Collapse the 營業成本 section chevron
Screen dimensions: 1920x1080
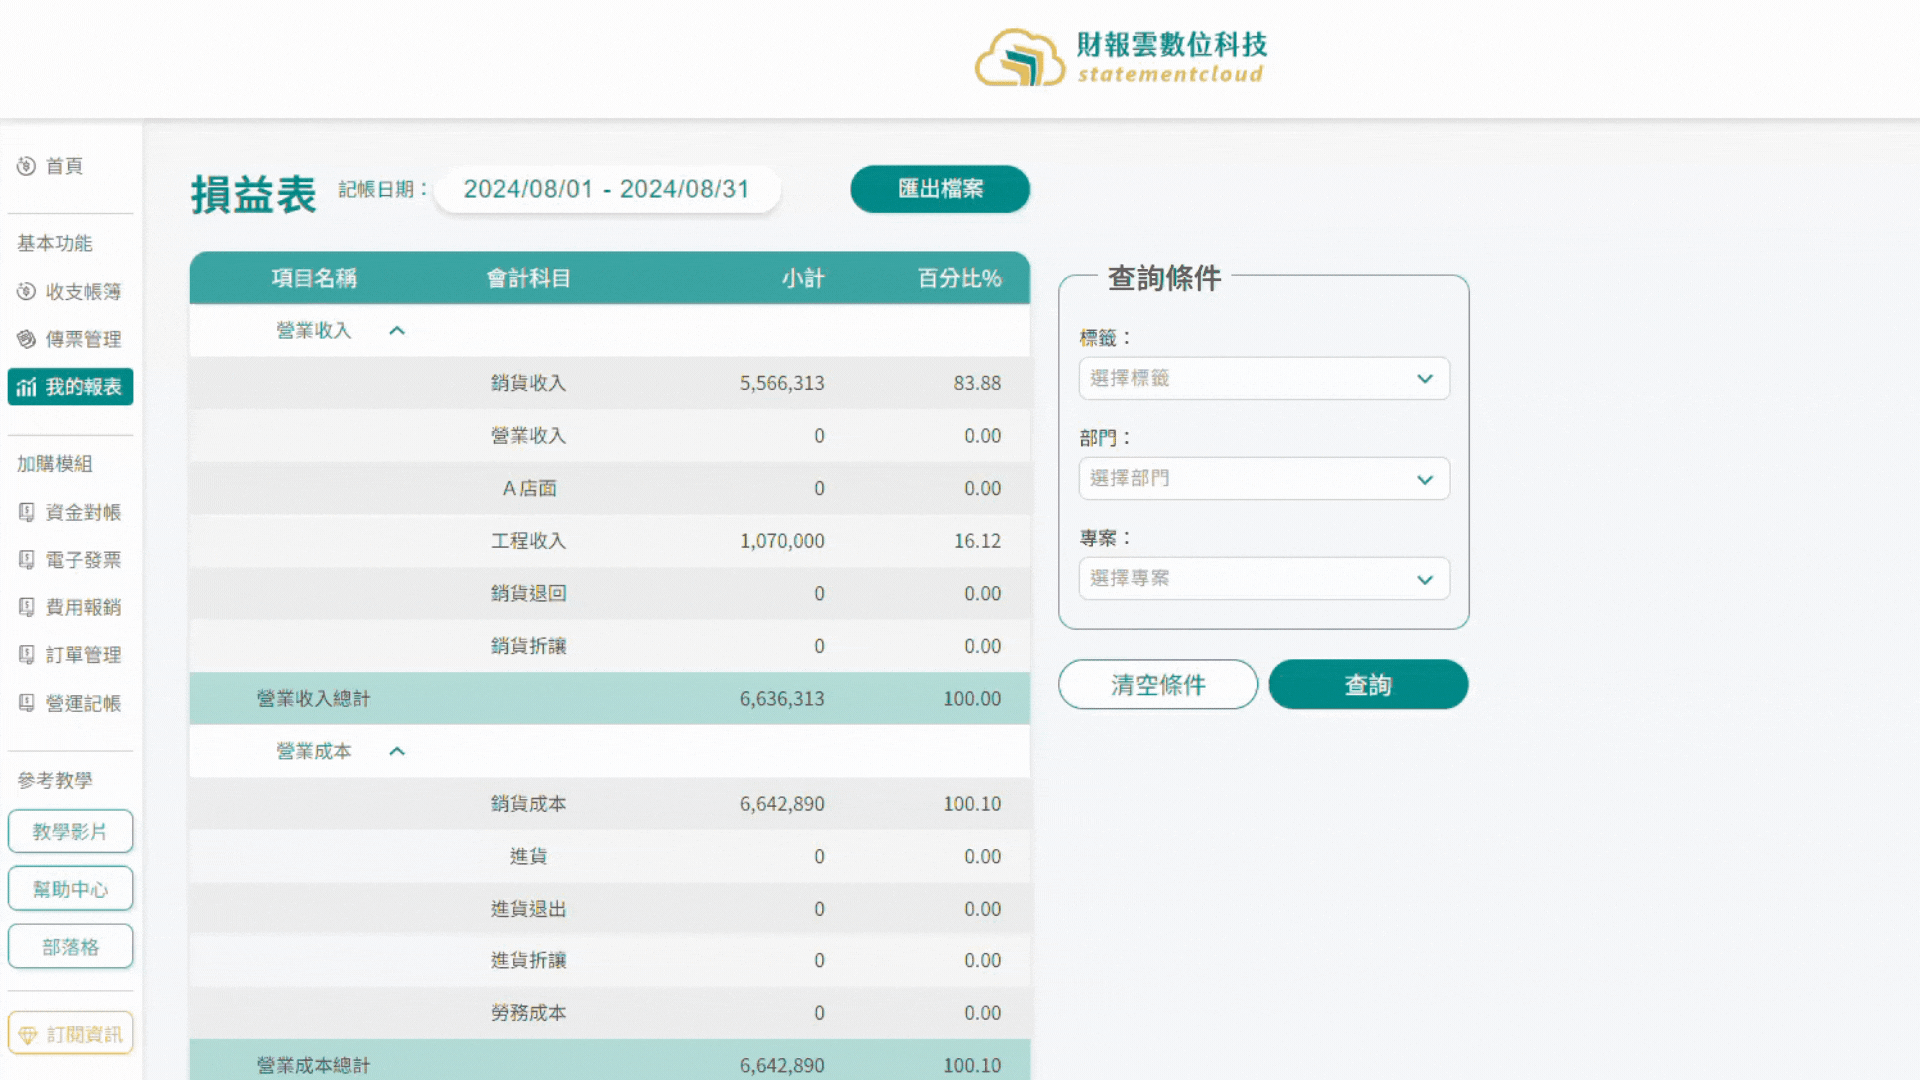pyautogui.click(x=397, y=752)
